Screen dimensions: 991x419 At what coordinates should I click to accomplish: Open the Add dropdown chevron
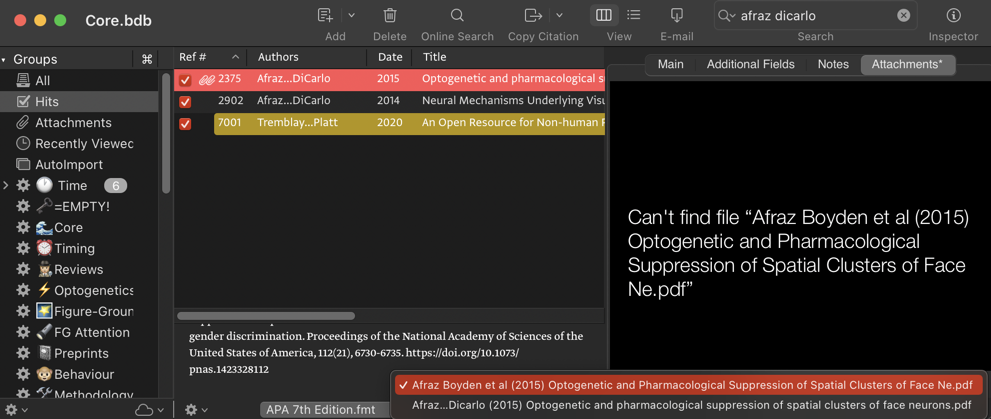click(x=352, y=15)
